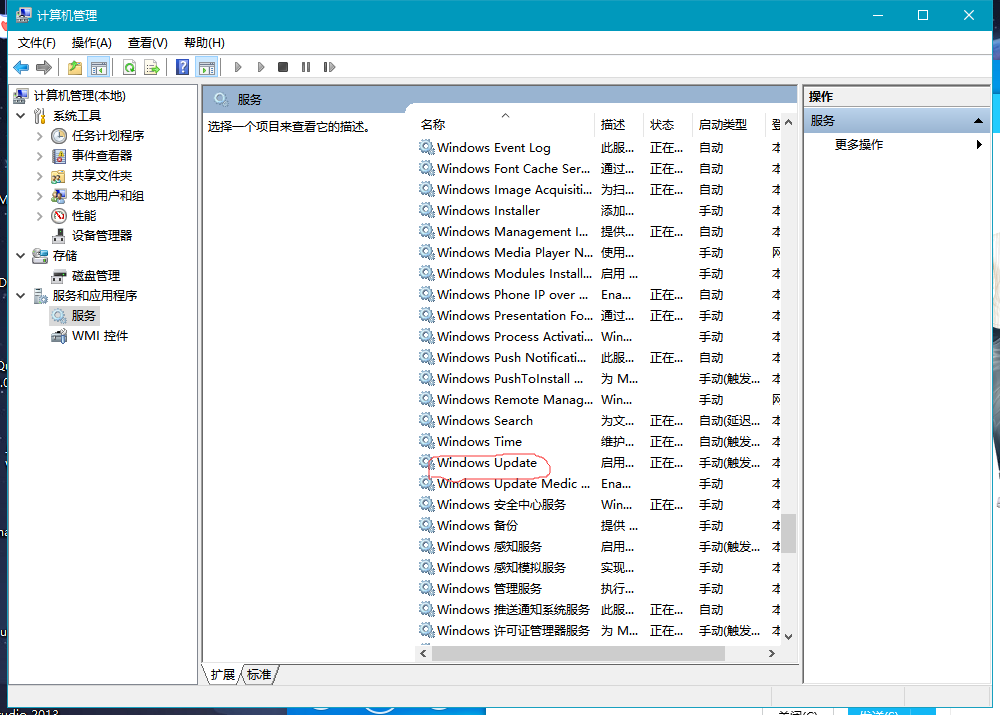1000x715 pixels.
Task: Toggle the Show/Hide console tree icon
Action: [99, 67]
